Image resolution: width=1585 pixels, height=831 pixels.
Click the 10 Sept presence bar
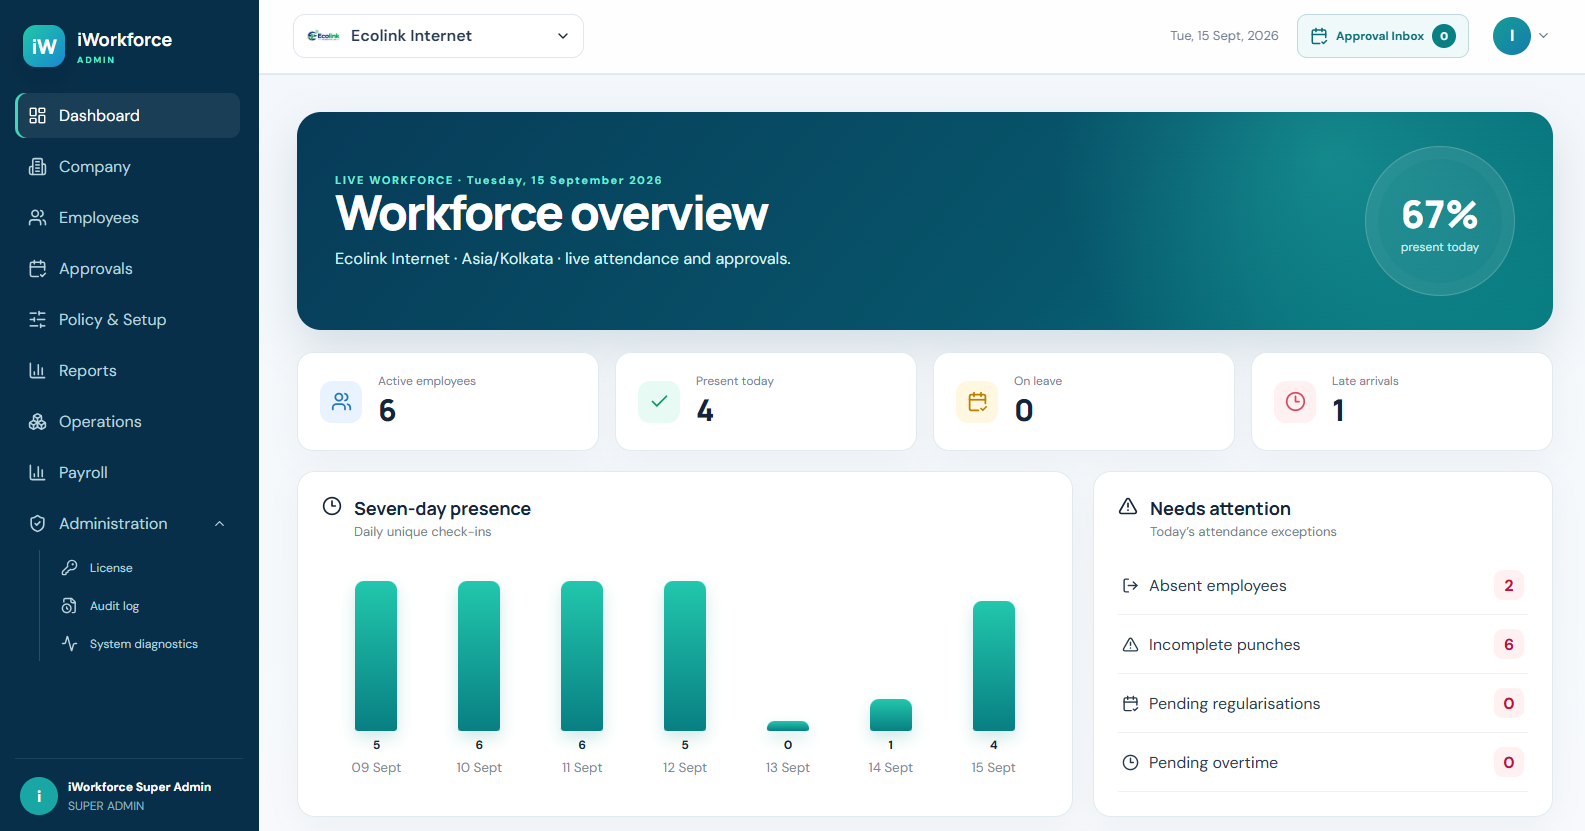479,656
